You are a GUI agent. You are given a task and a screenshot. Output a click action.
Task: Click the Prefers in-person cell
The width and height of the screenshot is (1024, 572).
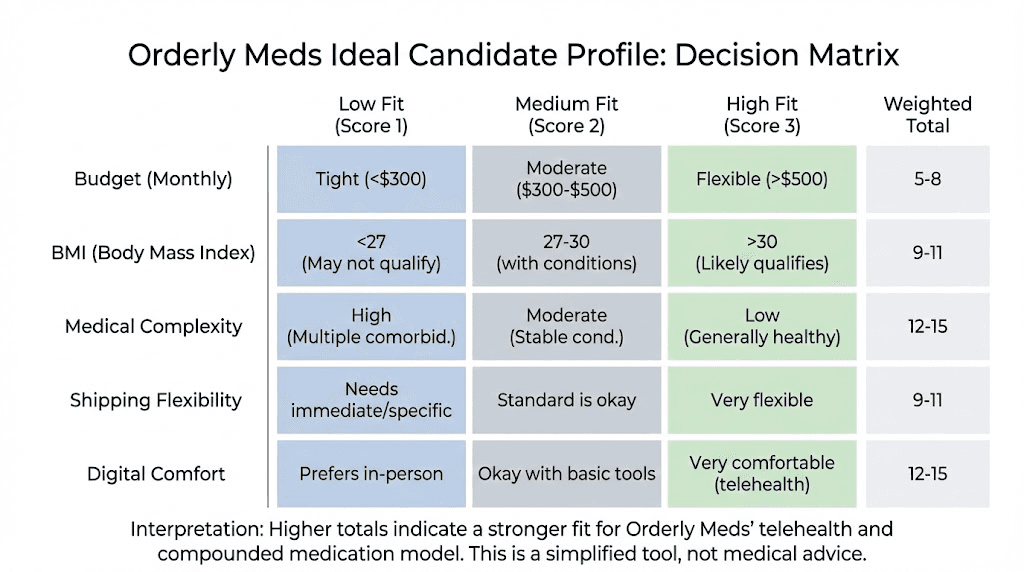pos(371,474)
